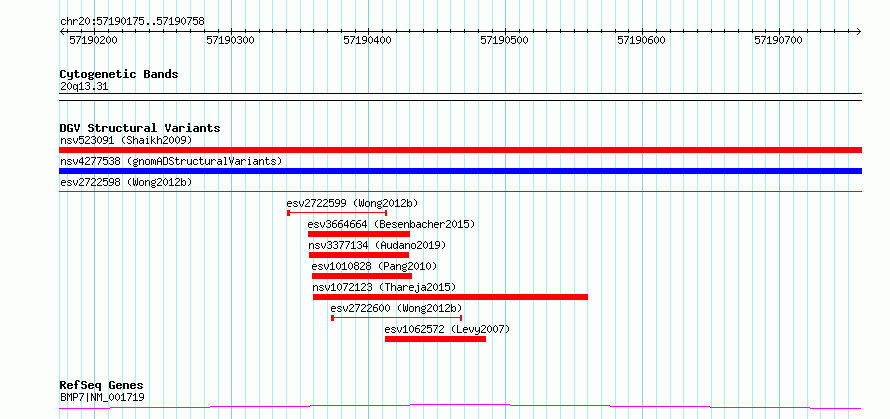Open the BMP7|NM_001719 gene label
The image size is (890, 419).
102,397
